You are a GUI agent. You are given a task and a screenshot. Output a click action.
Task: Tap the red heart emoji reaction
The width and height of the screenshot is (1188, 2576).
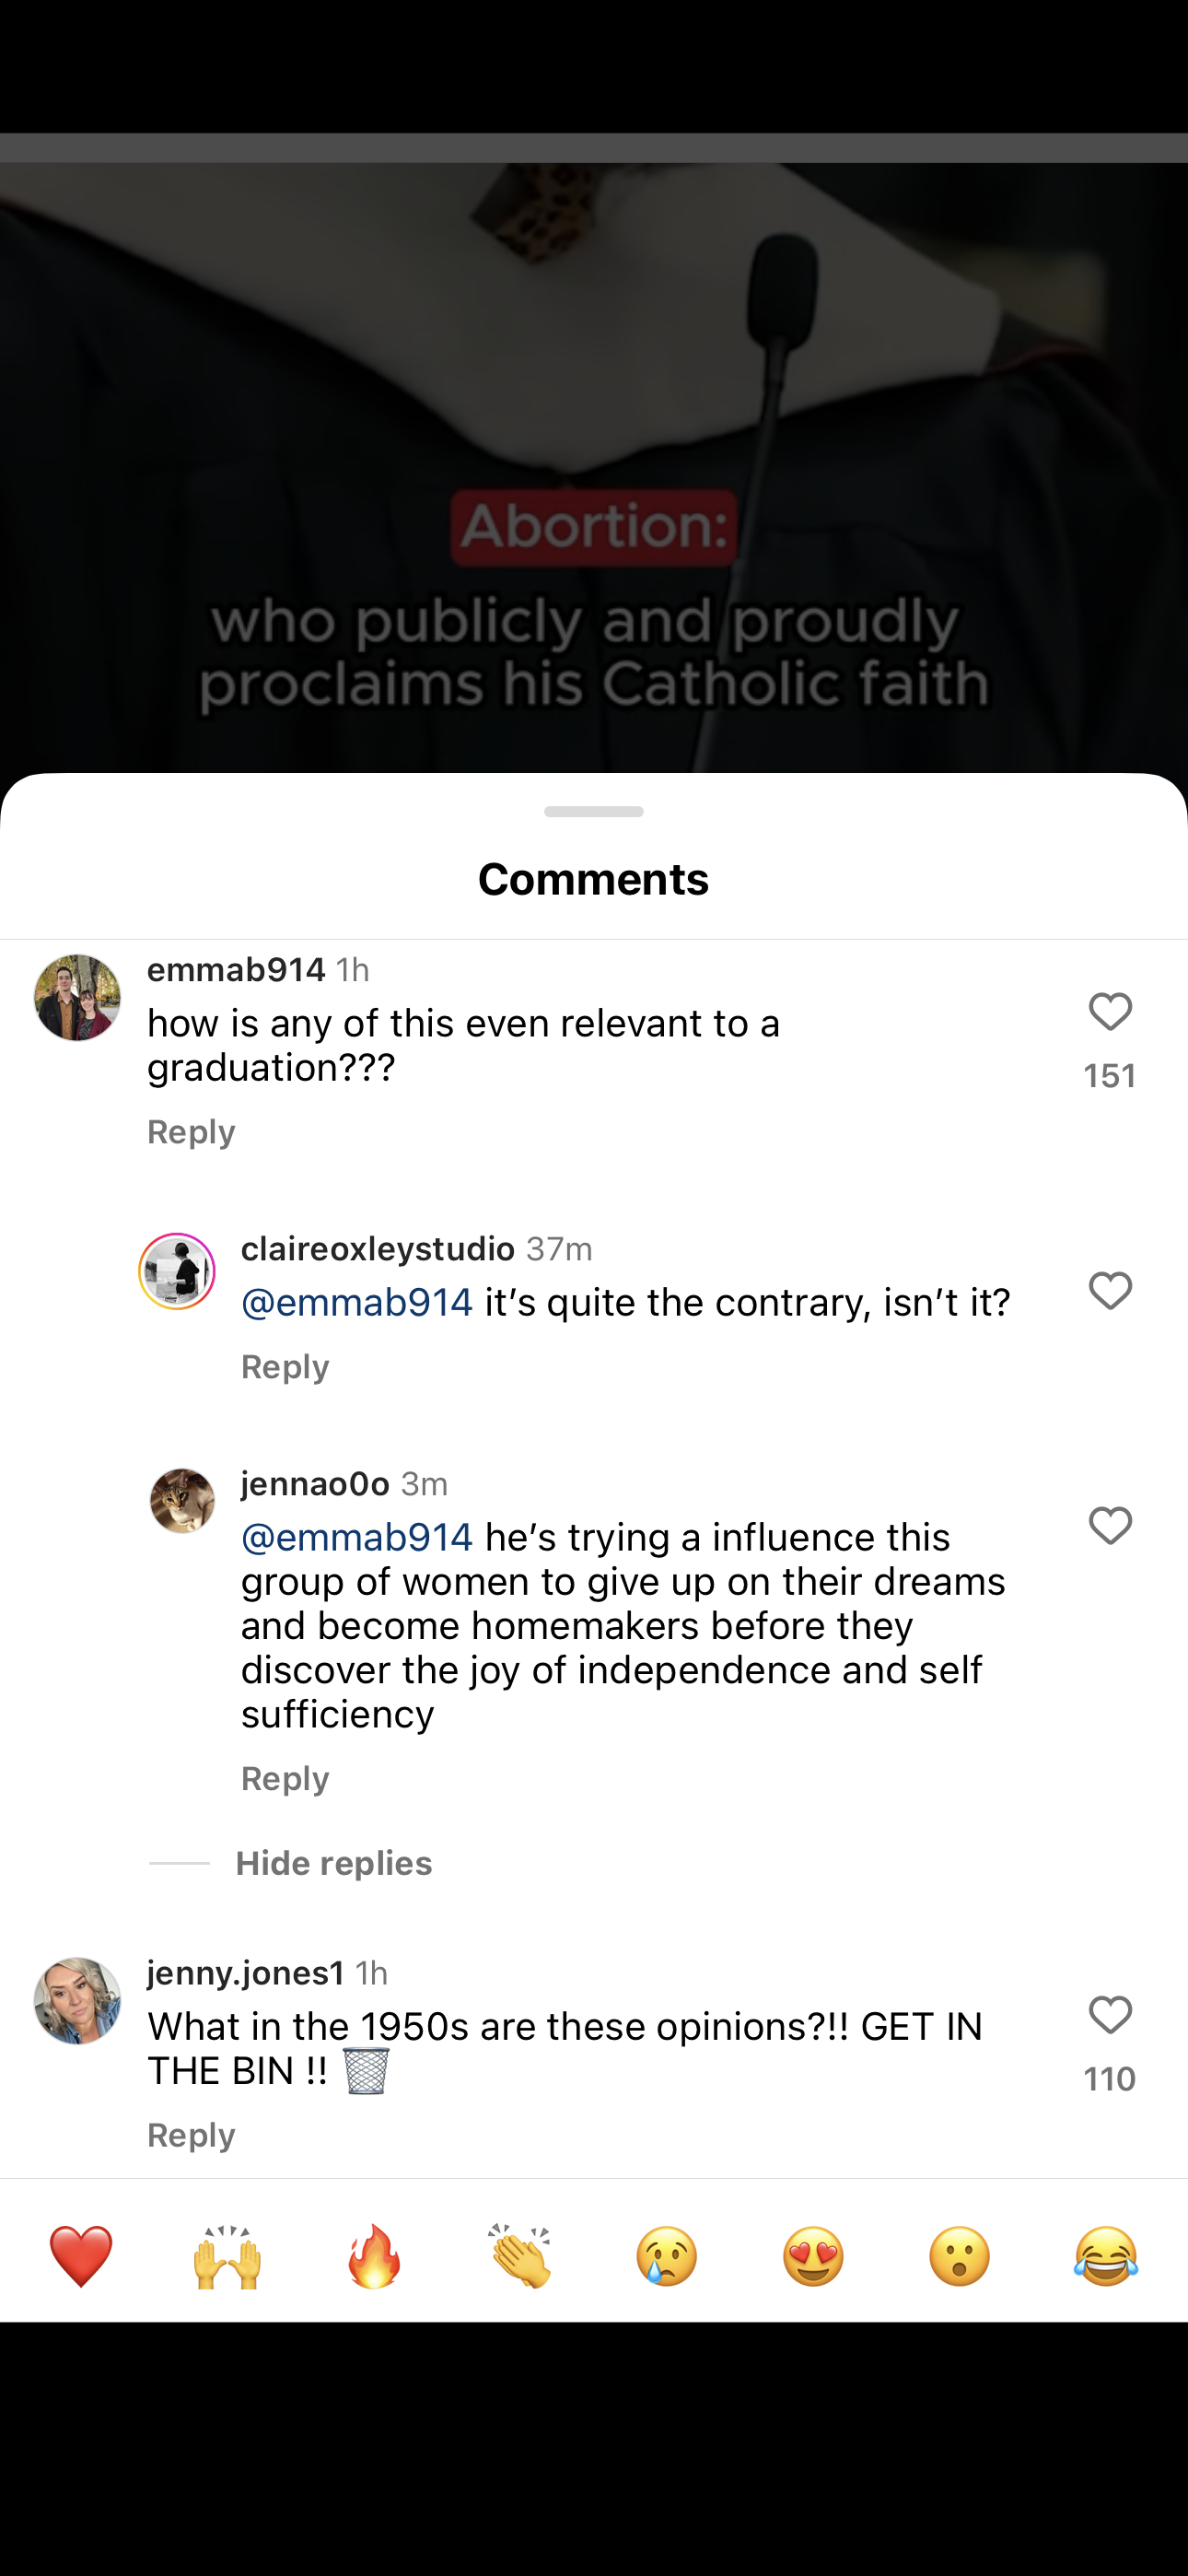tap(81, 2256)
